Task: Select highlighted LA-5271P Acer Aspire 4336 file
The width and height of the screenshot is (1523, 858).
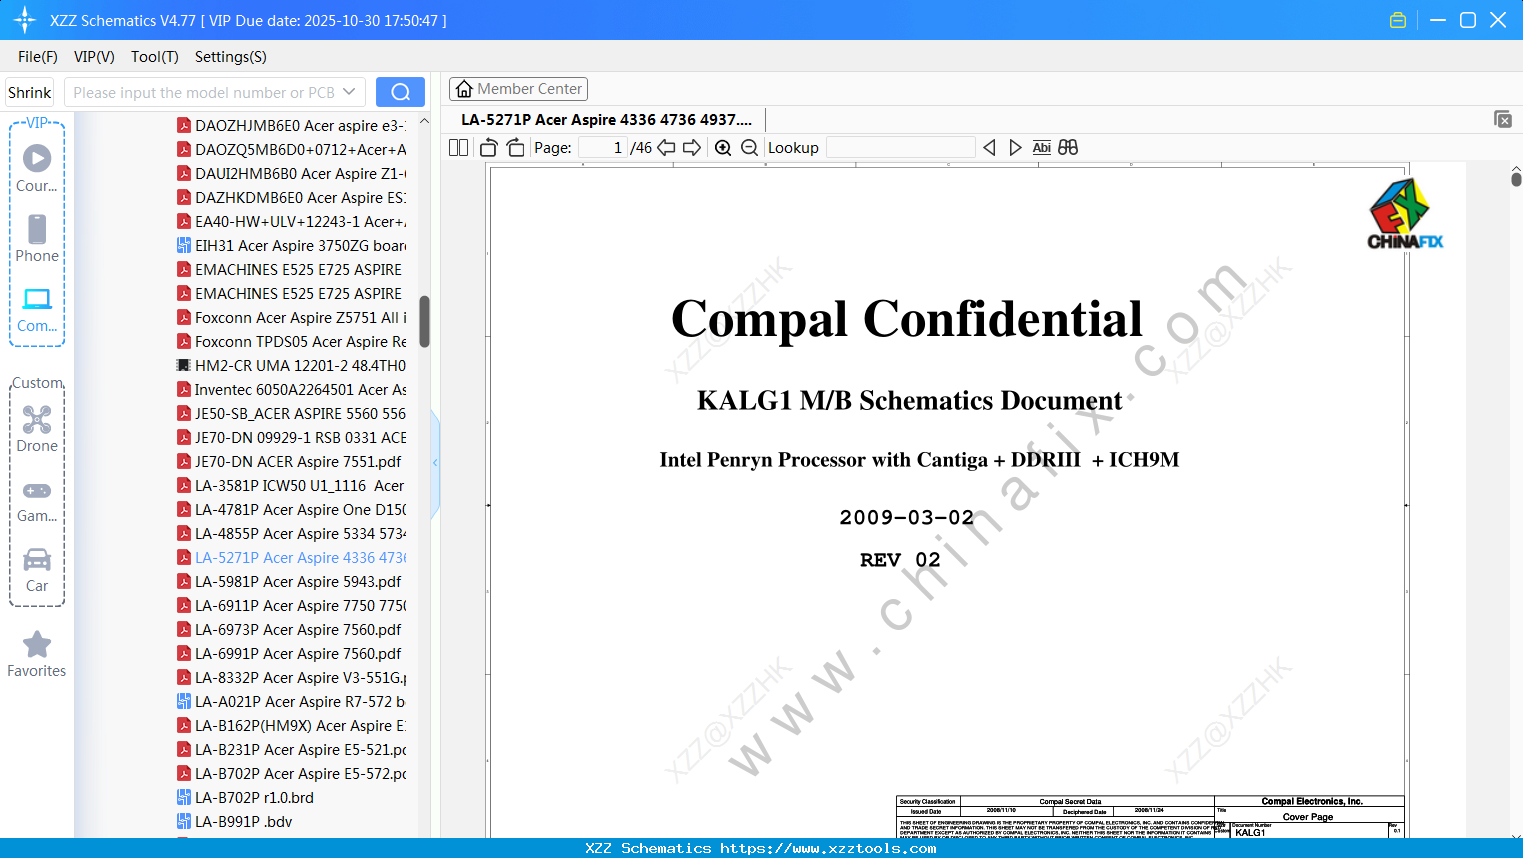Action: tap(291, 558)
